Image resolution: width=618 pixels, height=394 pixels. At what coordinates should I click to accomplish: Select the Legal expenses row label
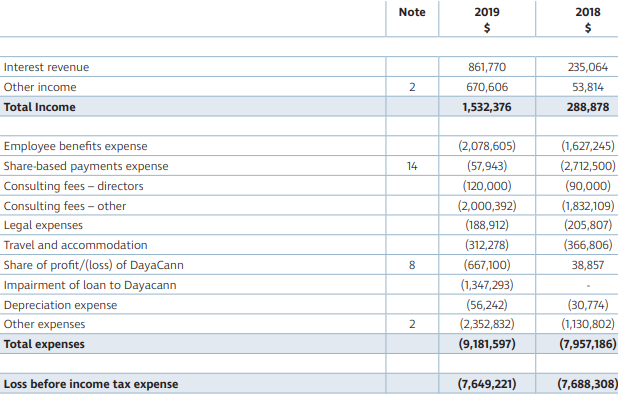[43, 225]
